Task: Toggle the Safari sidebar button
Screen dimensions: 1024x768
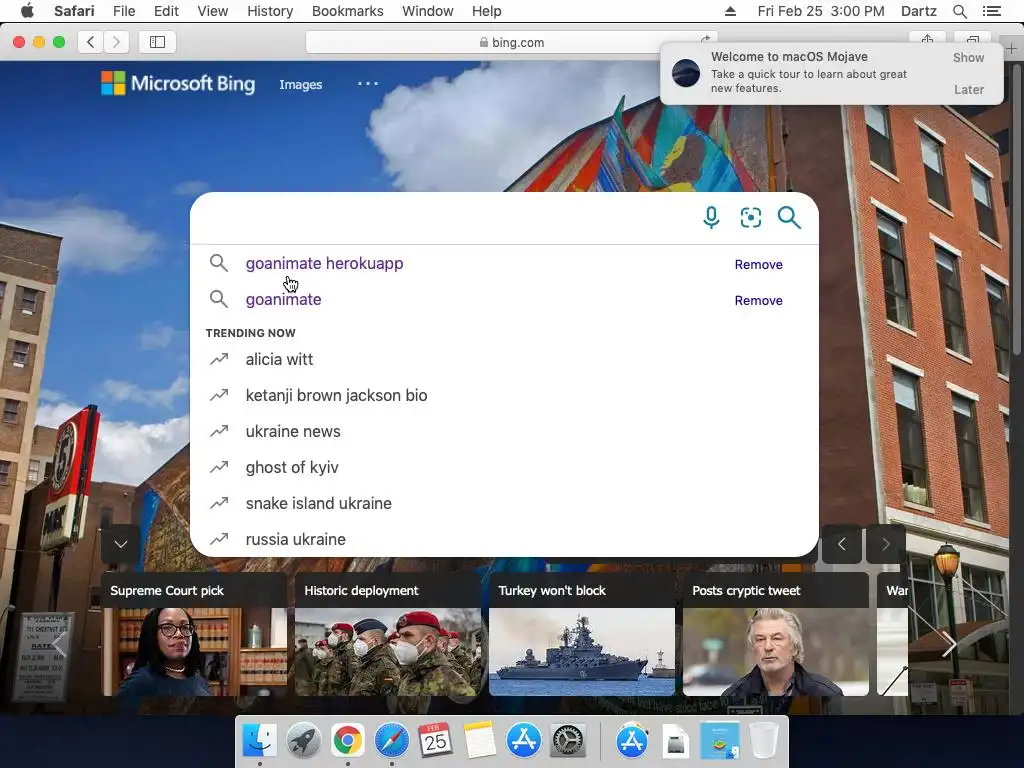Action: click(157, 42)
